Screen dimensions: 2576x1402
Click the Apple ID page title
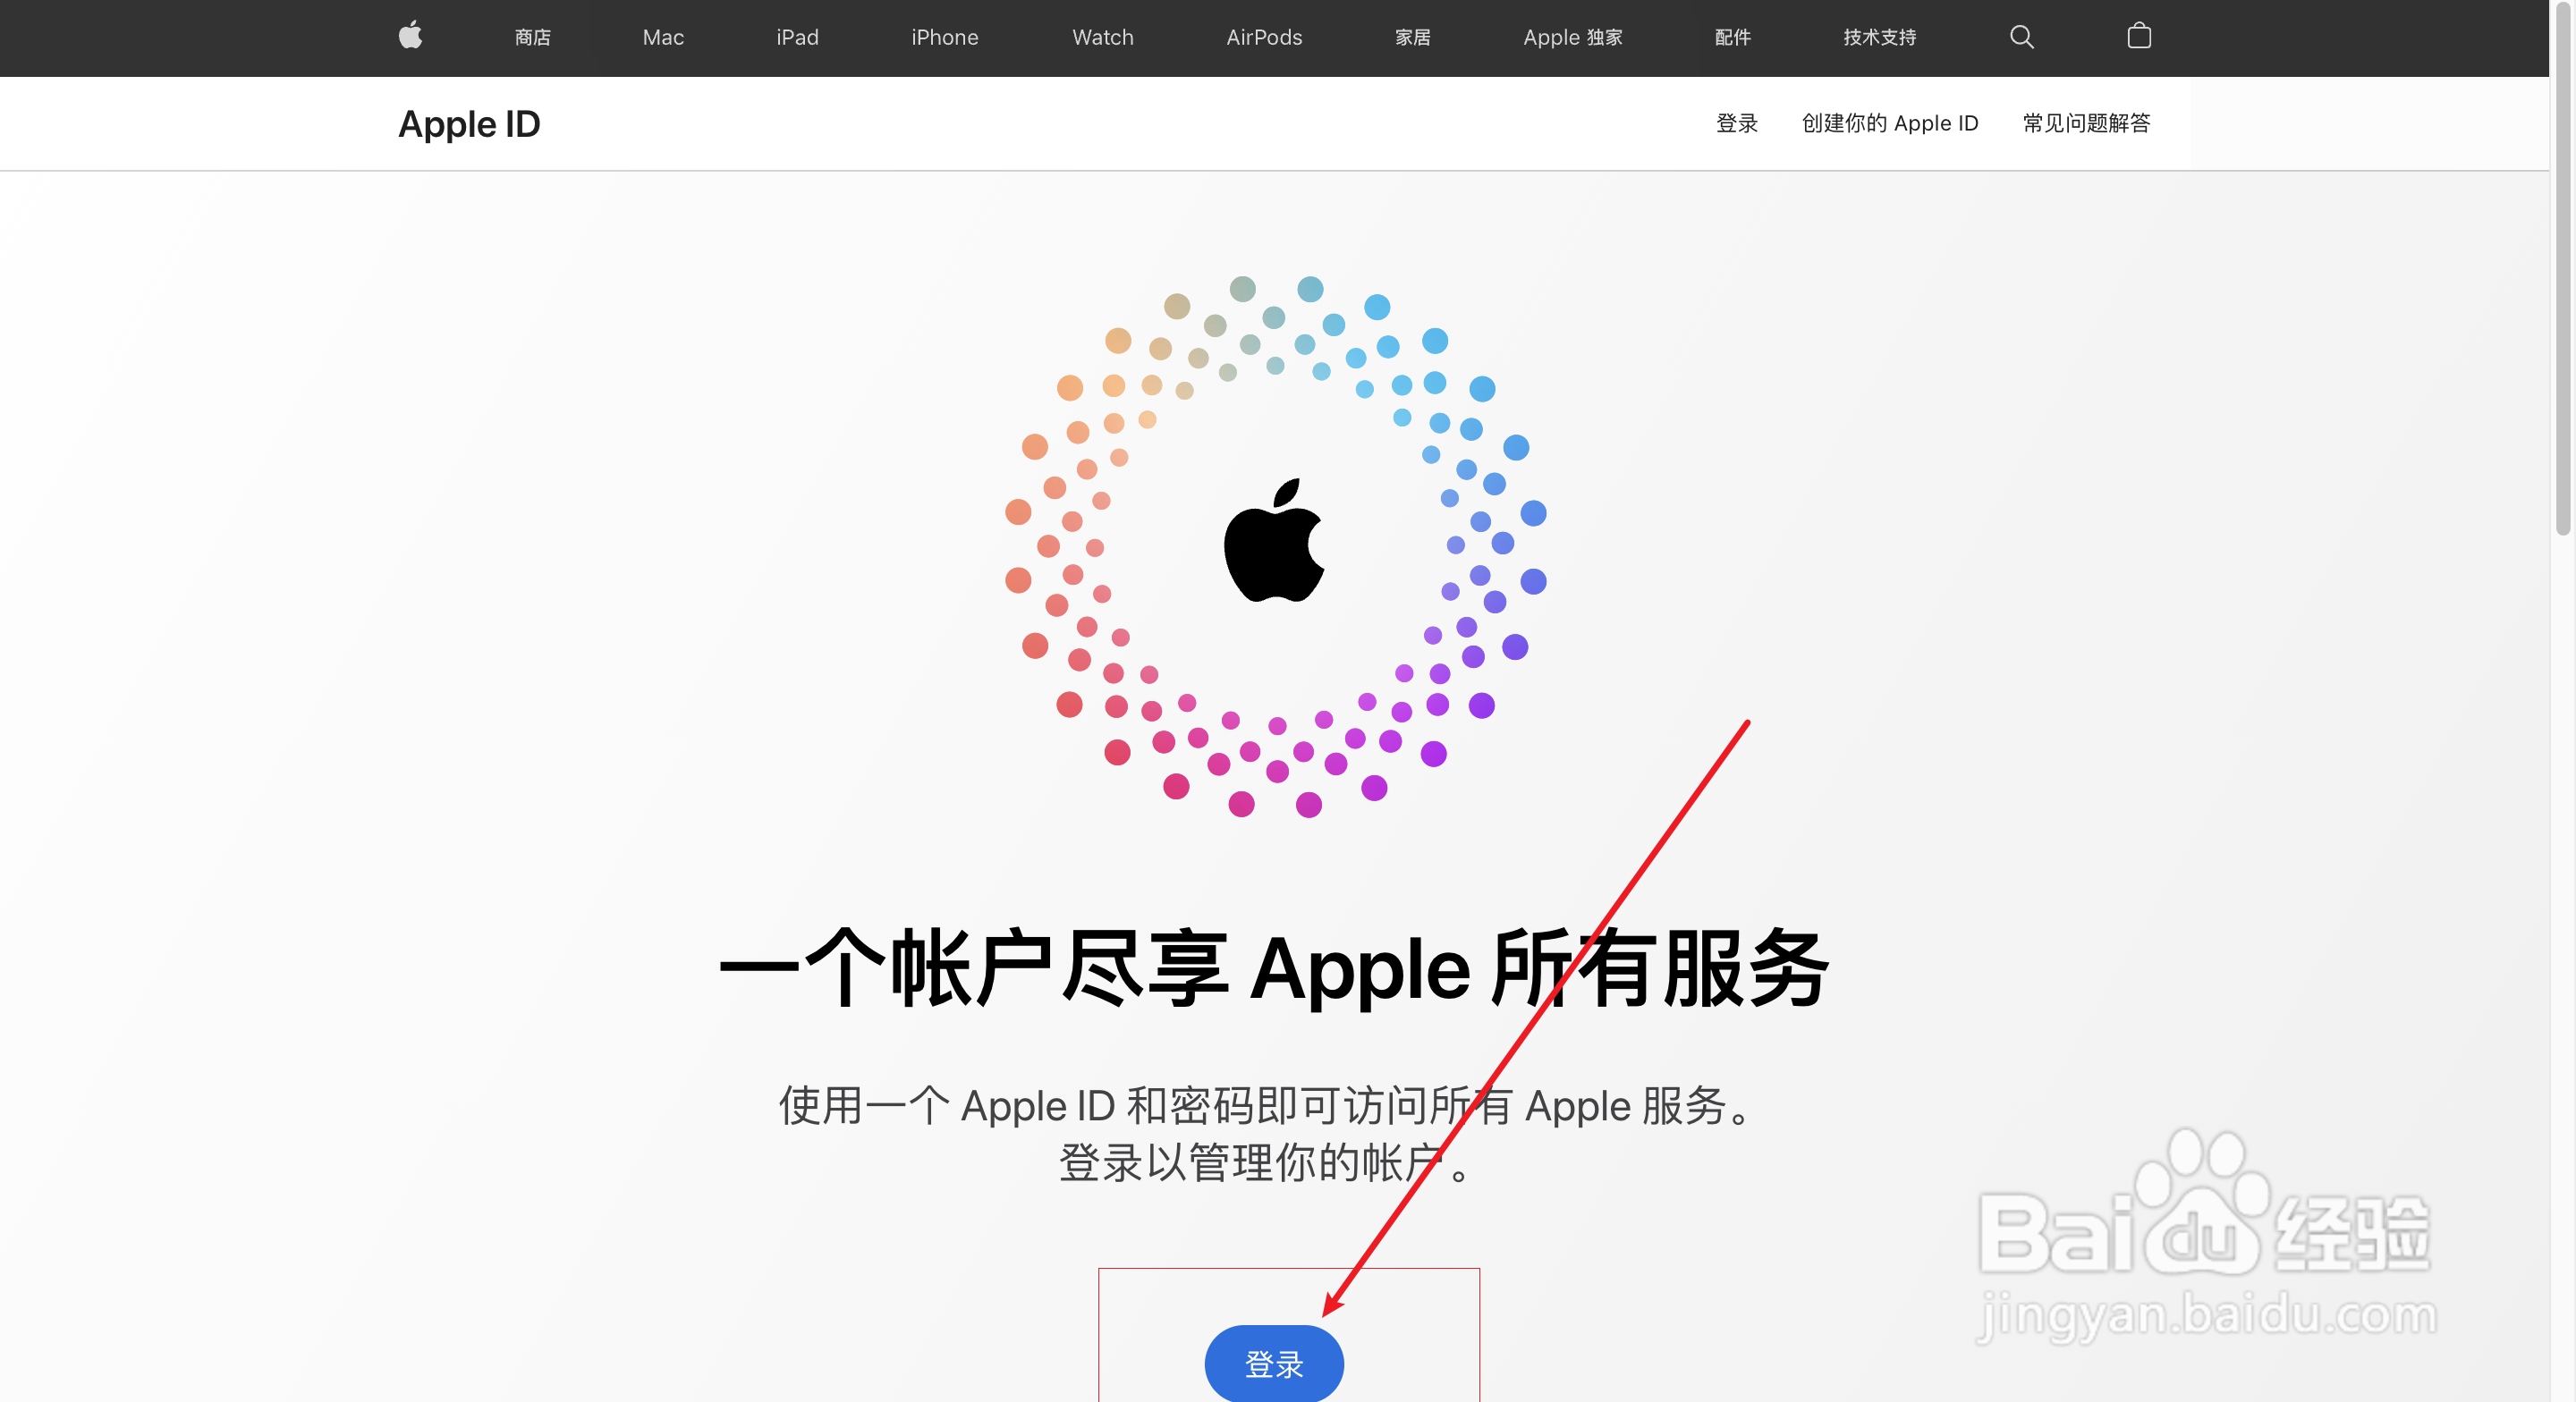tap(469, 124)
